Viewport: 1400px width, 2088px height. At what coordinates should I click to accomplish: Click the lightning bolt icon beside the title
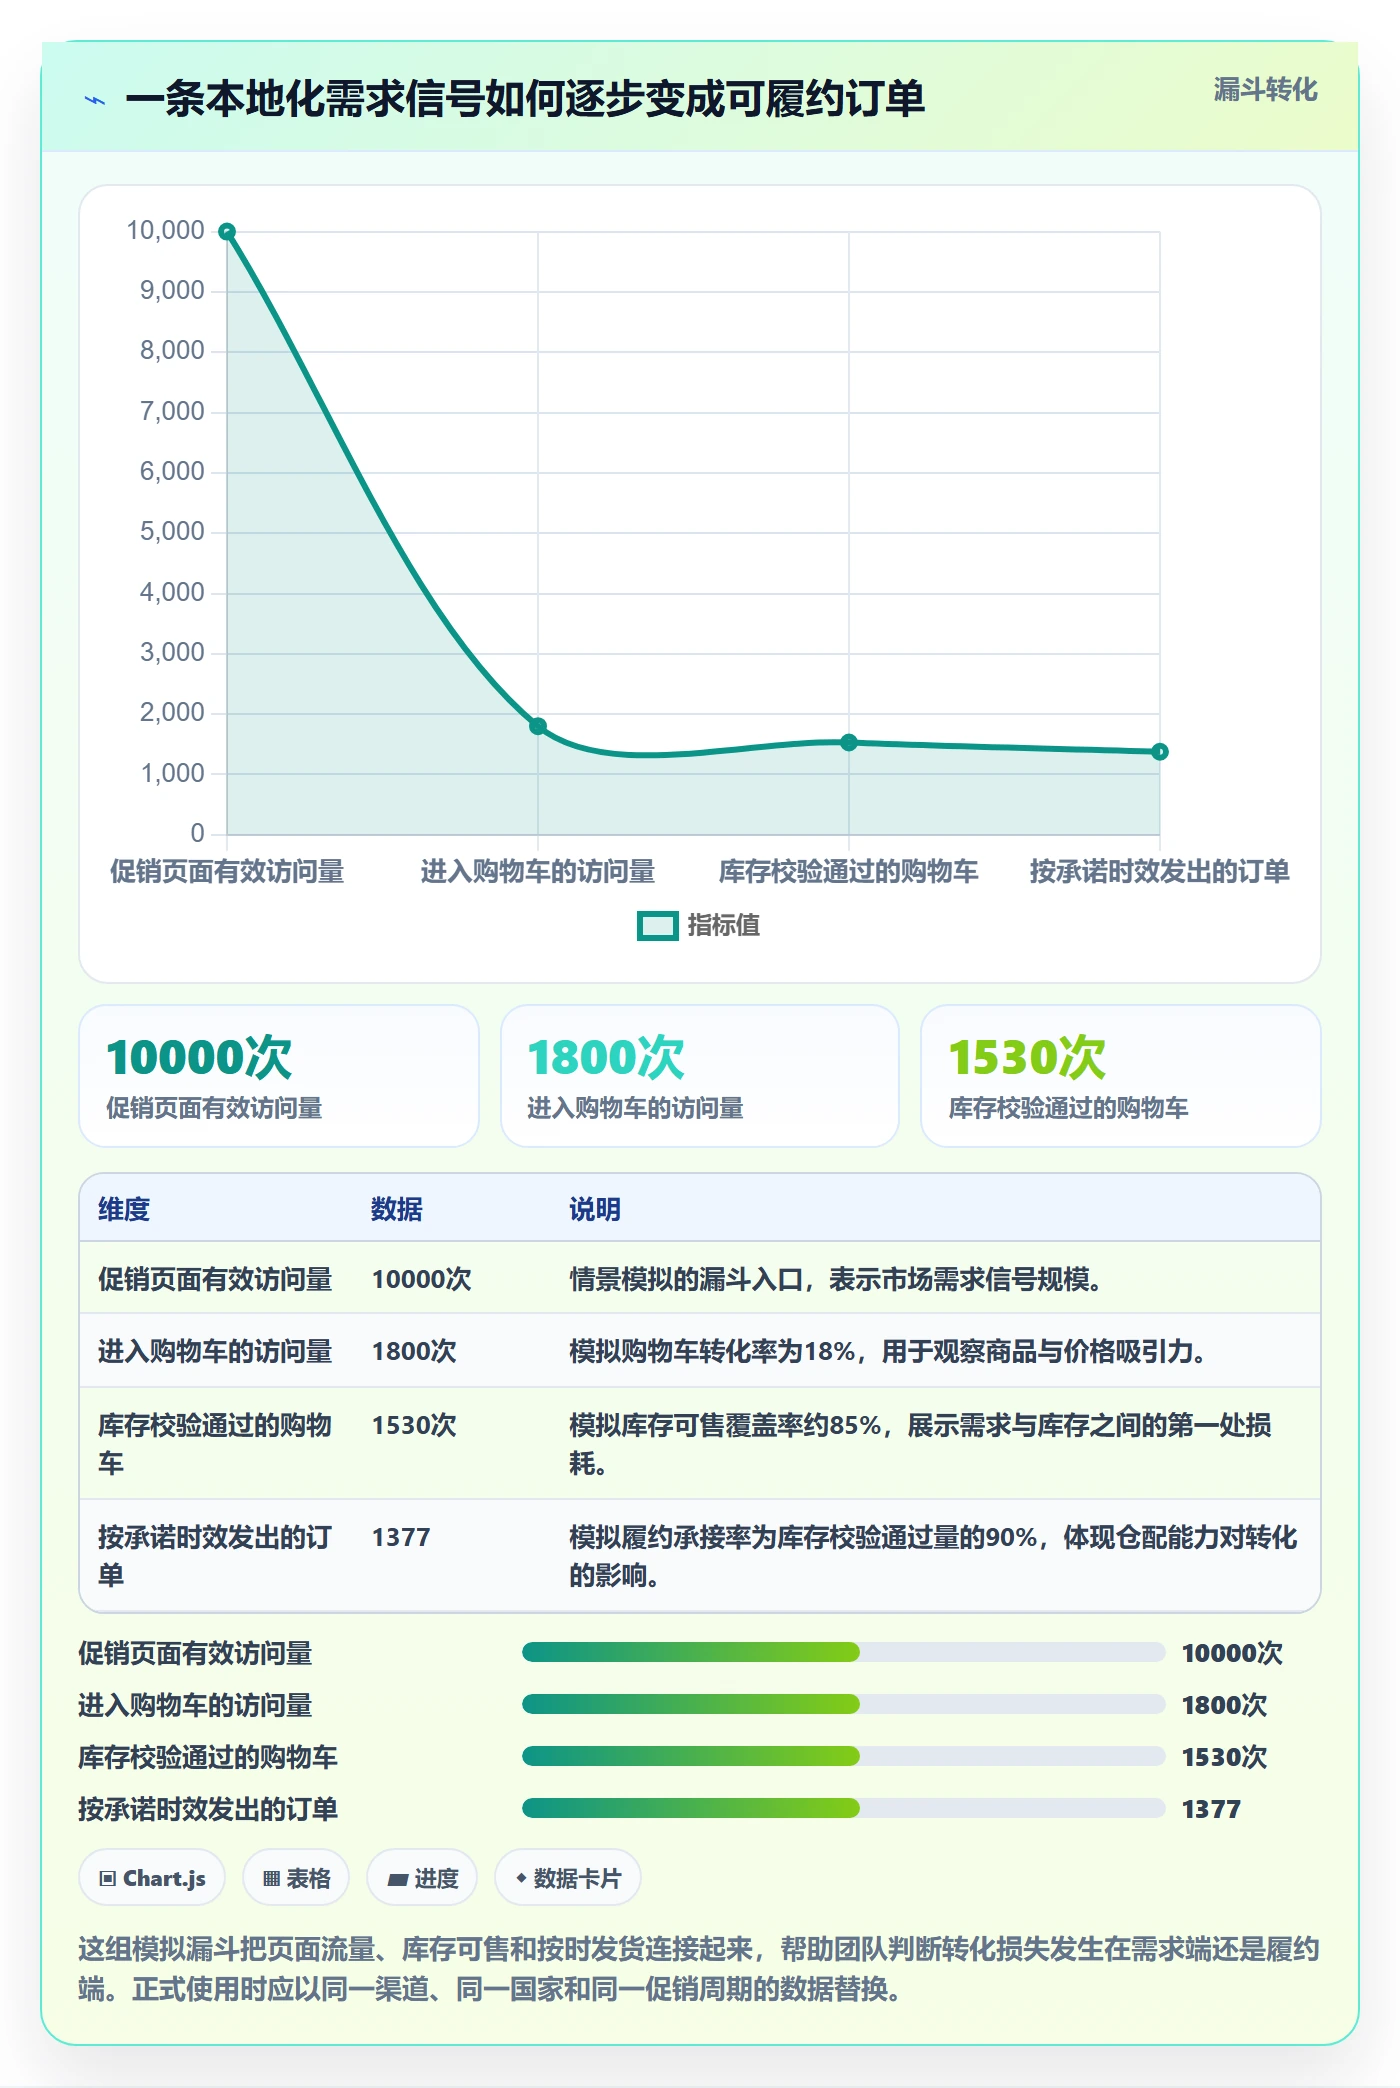[x=95, y=100]
